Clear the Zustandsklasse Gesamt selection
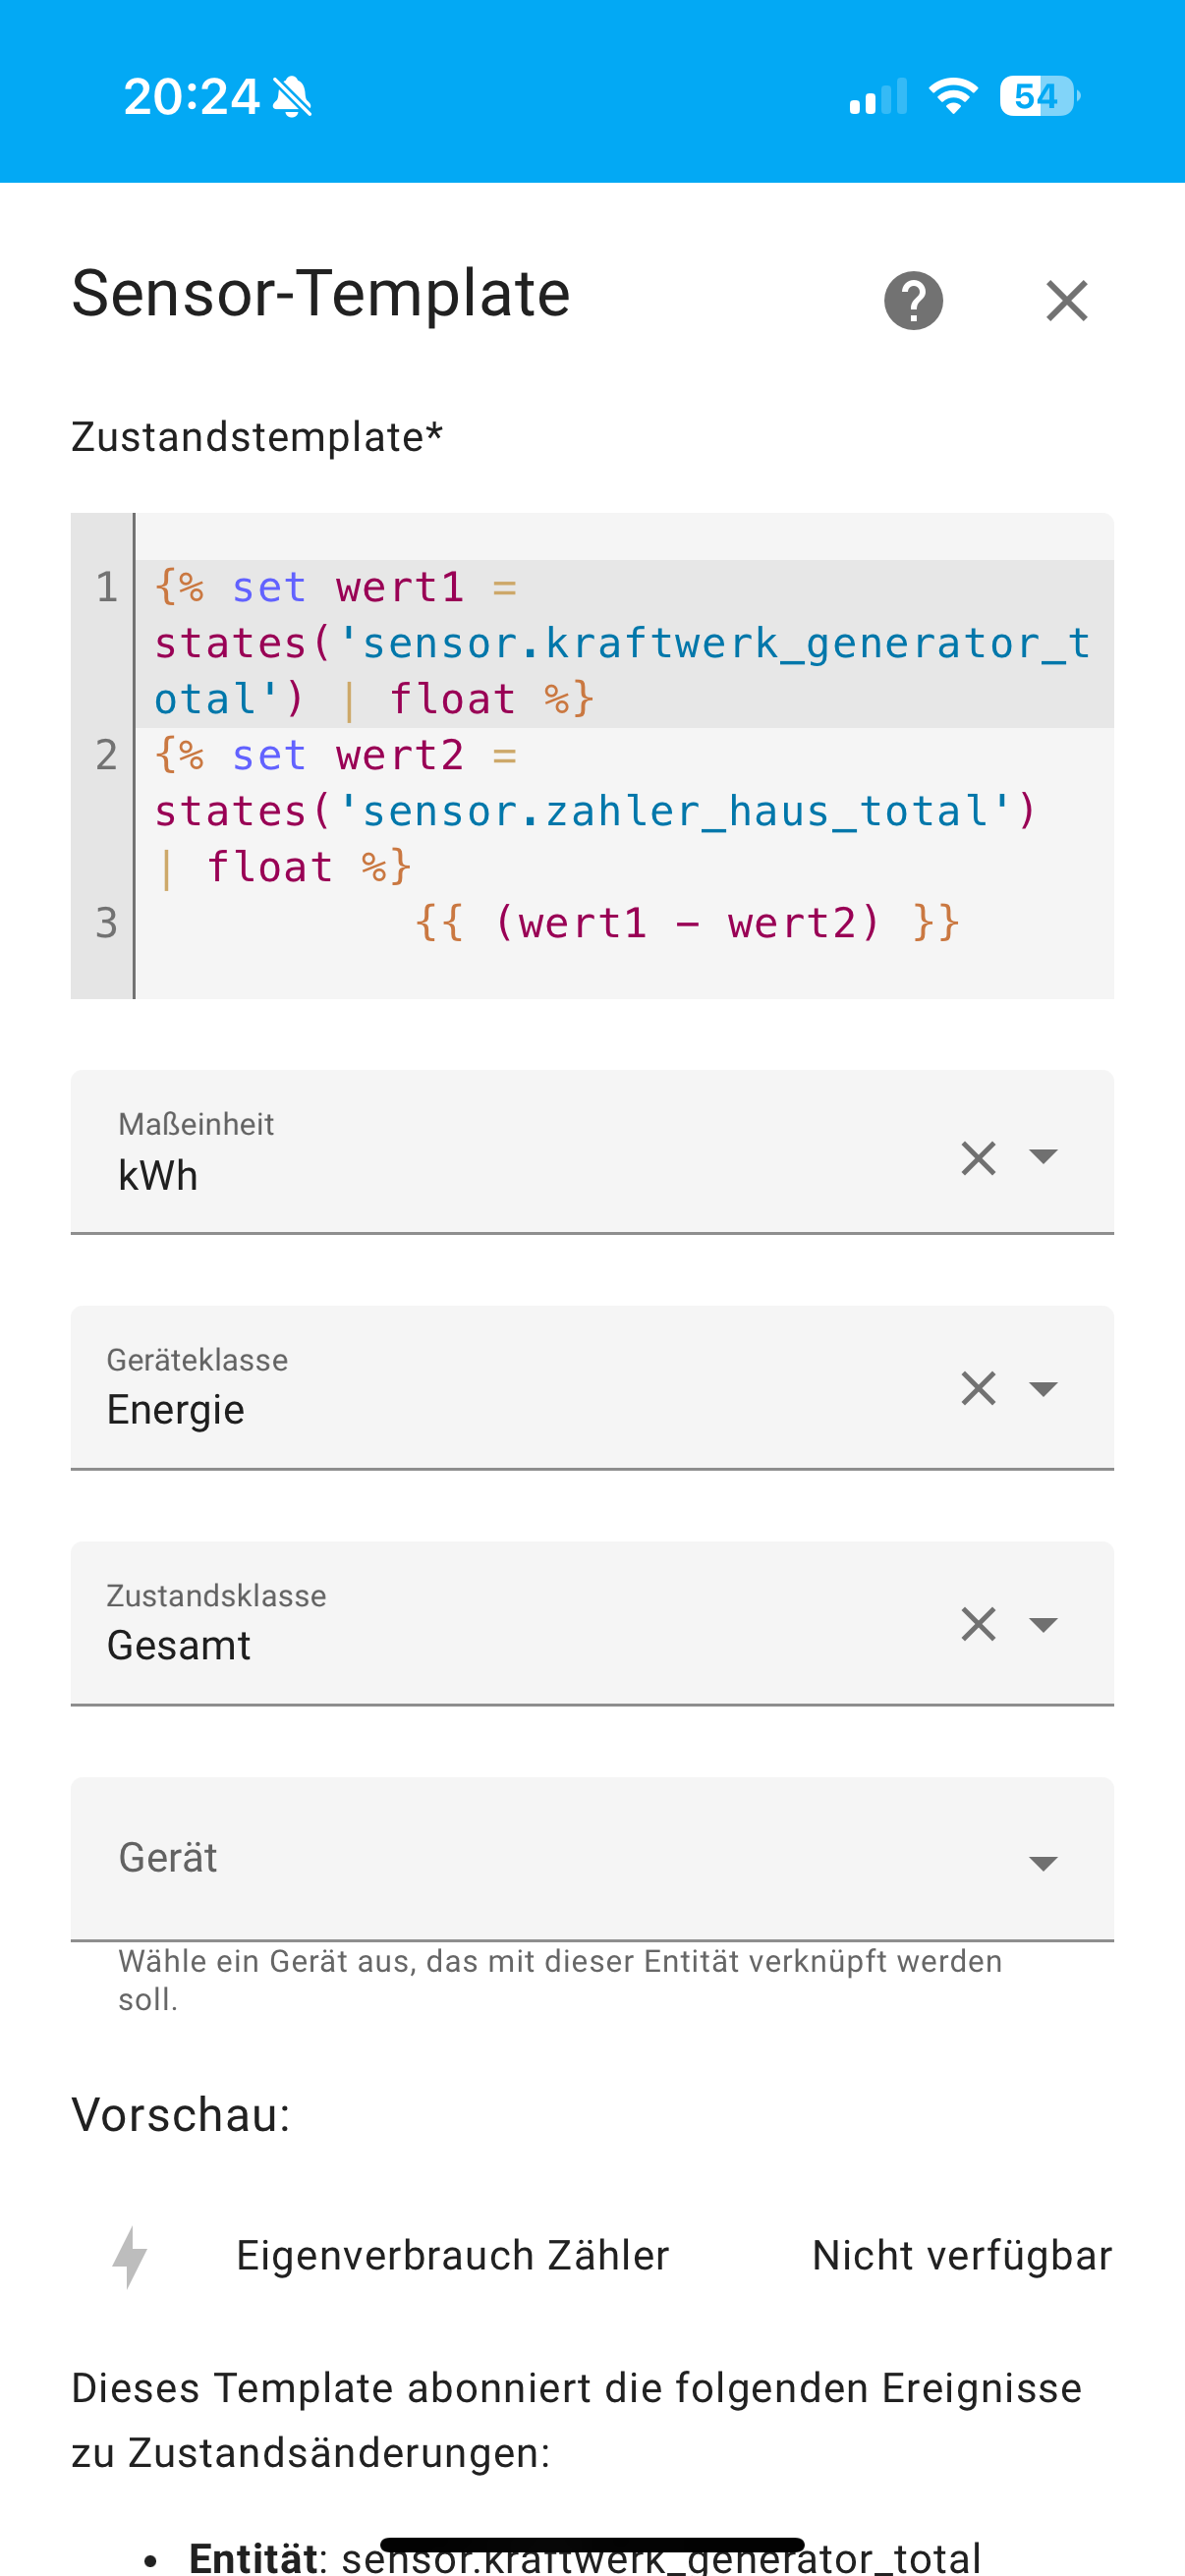Image resolution: width=1185 pixels, height=2576 pixels. [x=978, y=1624]
